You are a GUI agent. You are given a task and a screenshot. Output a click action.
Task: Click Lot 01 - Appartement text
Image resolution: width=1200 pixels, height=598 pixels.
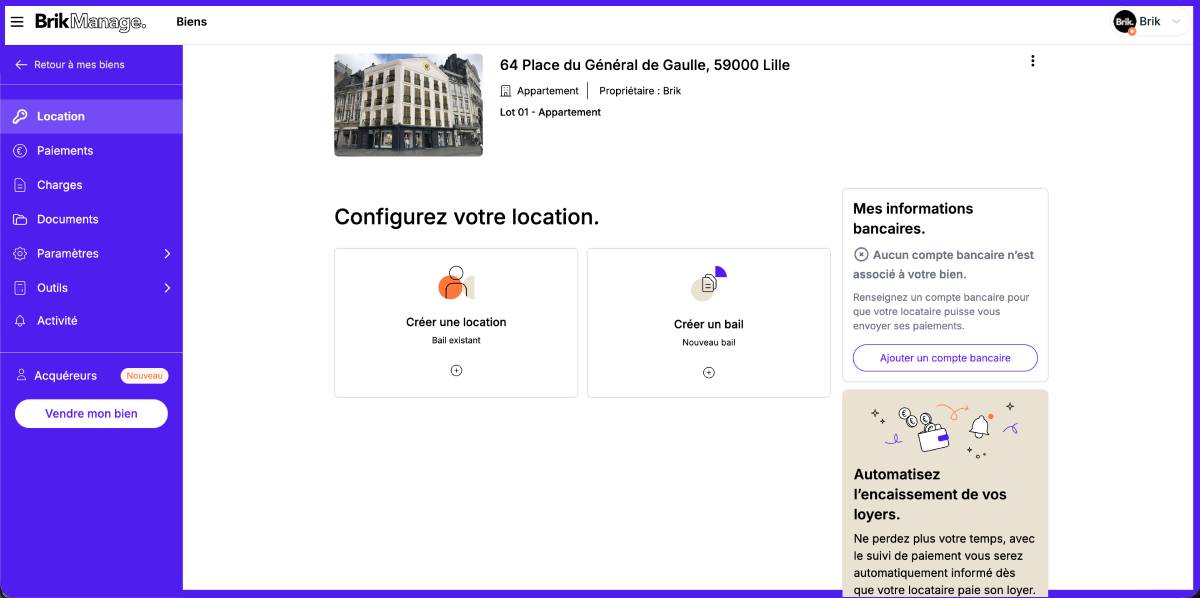pos(550,113)
